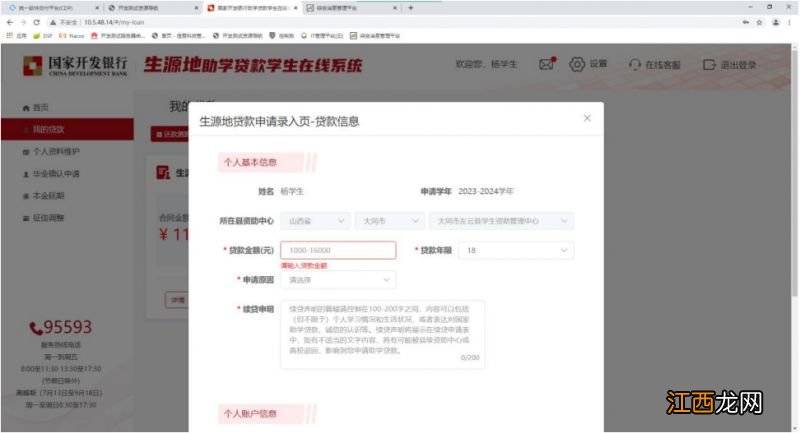The width and height of the screenshot is (800, 433).
Task: Open 毕业确认申请 in the sidebar
Action: point(56,174)
